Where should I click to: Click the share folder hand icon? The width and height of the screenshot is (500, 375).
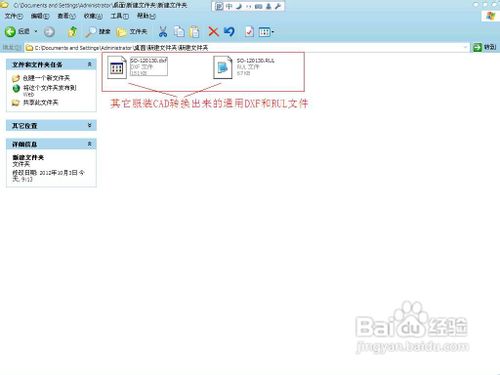(16, 103)
